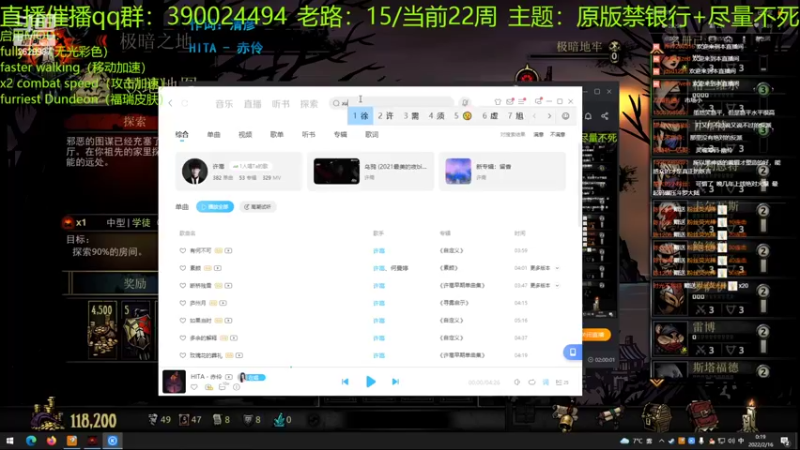Open the bell icon in the window behind
Viewport: 800px width, 450px height.
(588, 116)
